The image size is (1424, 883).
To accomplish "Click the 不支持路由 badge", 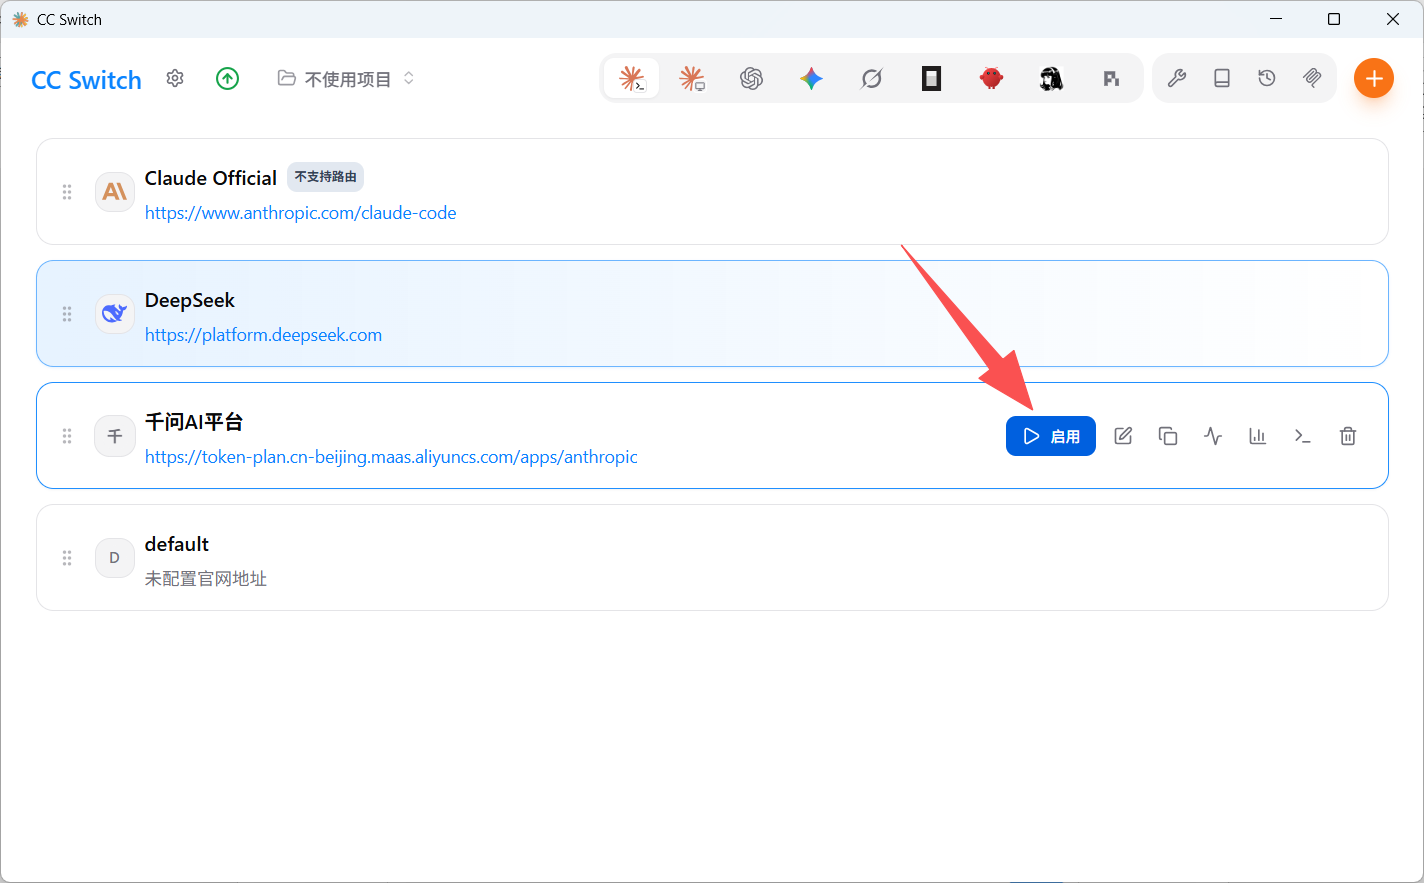I will tap(325, 177).
